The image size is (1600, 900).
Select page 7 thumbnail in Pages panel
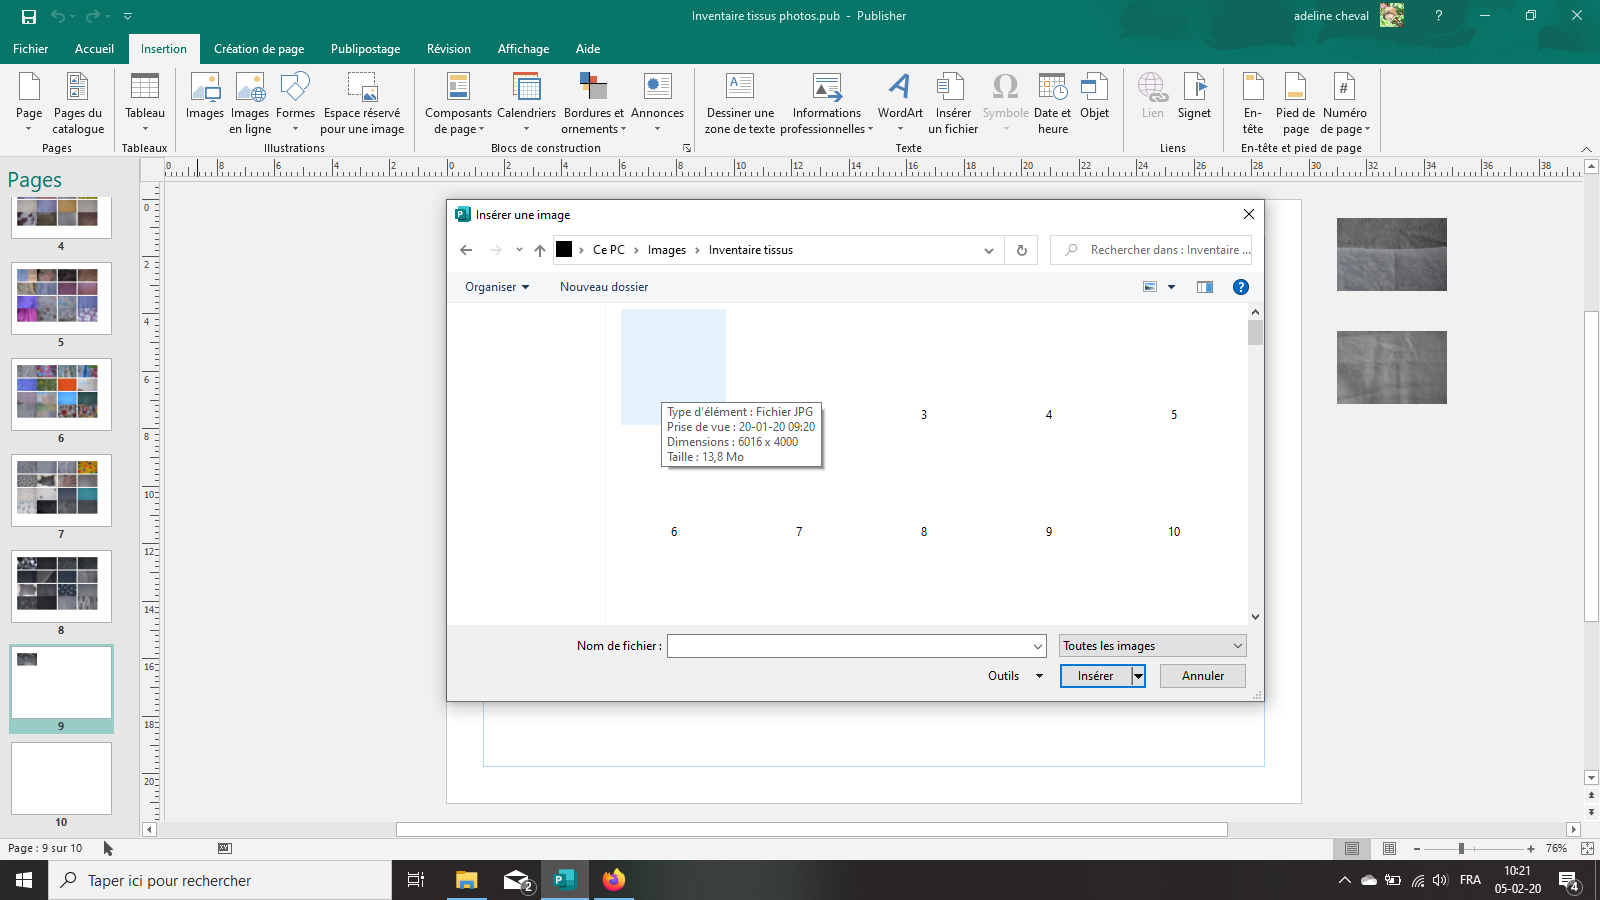(x=61, y=490)
